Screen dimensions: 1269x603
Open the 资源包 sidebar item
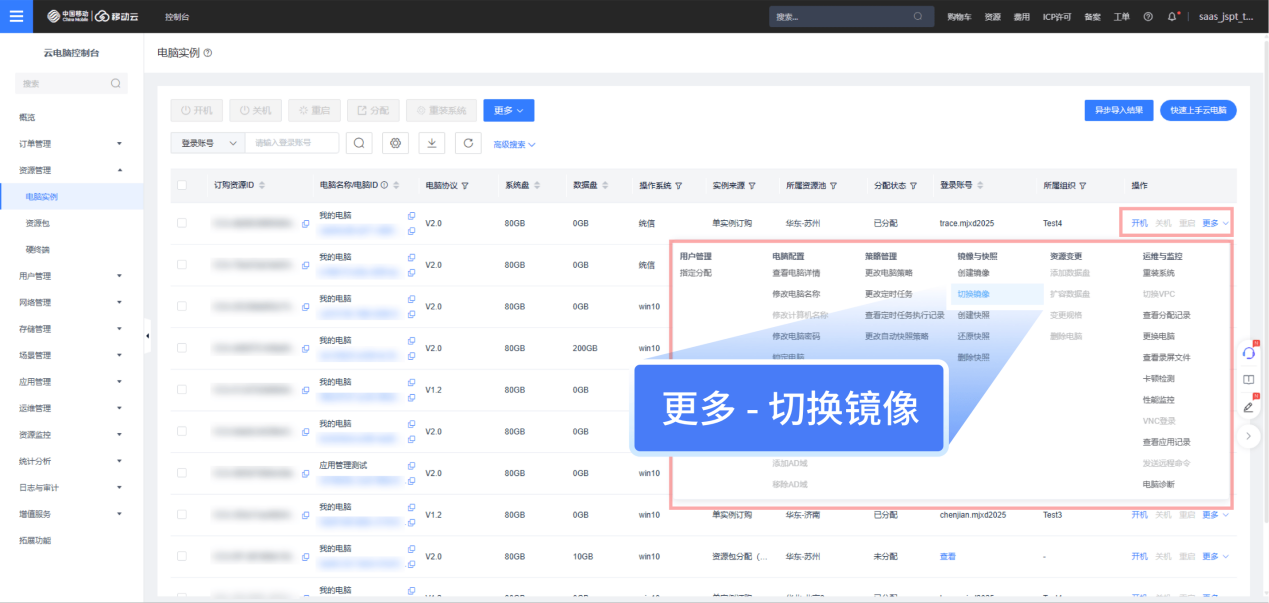[38, 223]
